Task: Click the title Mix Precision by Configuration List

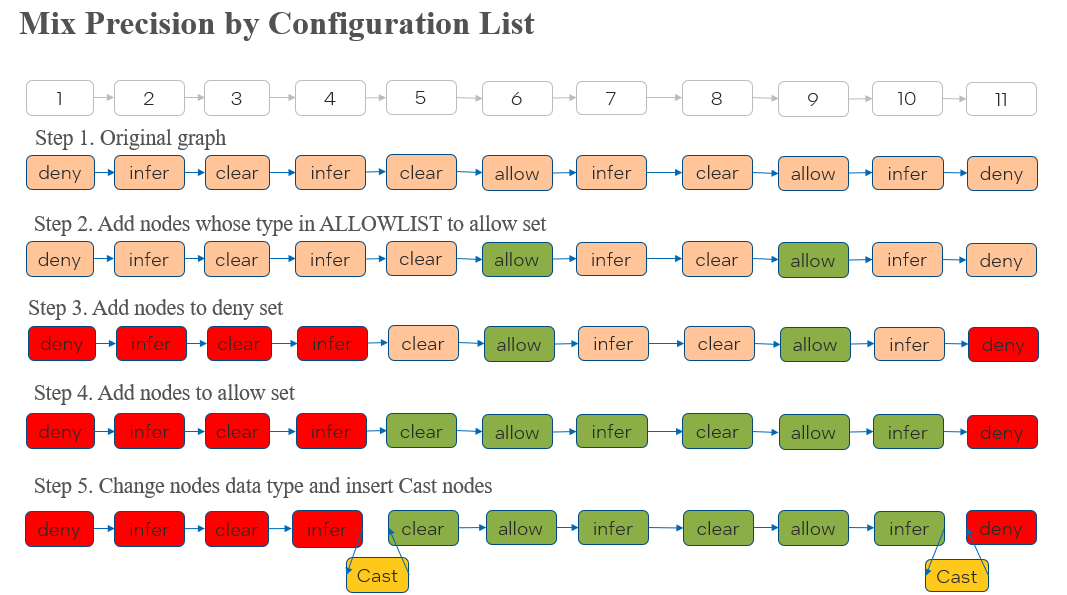Action: 277,24
